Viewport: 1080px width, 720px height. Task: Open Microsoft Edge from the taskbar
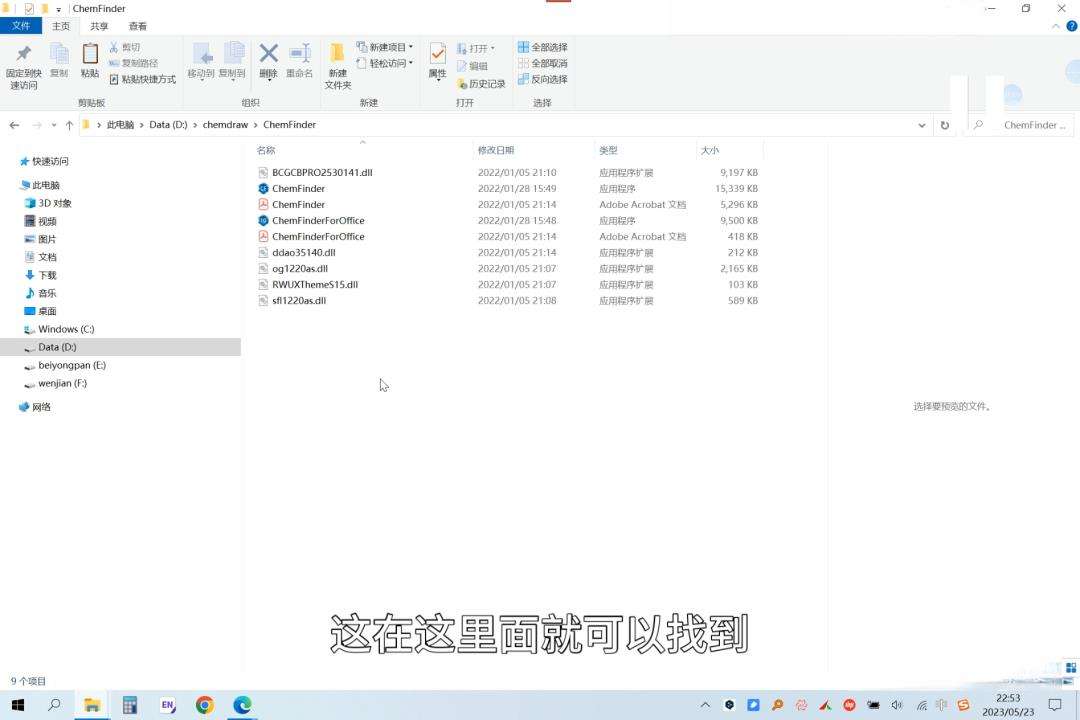click(242, 705)
